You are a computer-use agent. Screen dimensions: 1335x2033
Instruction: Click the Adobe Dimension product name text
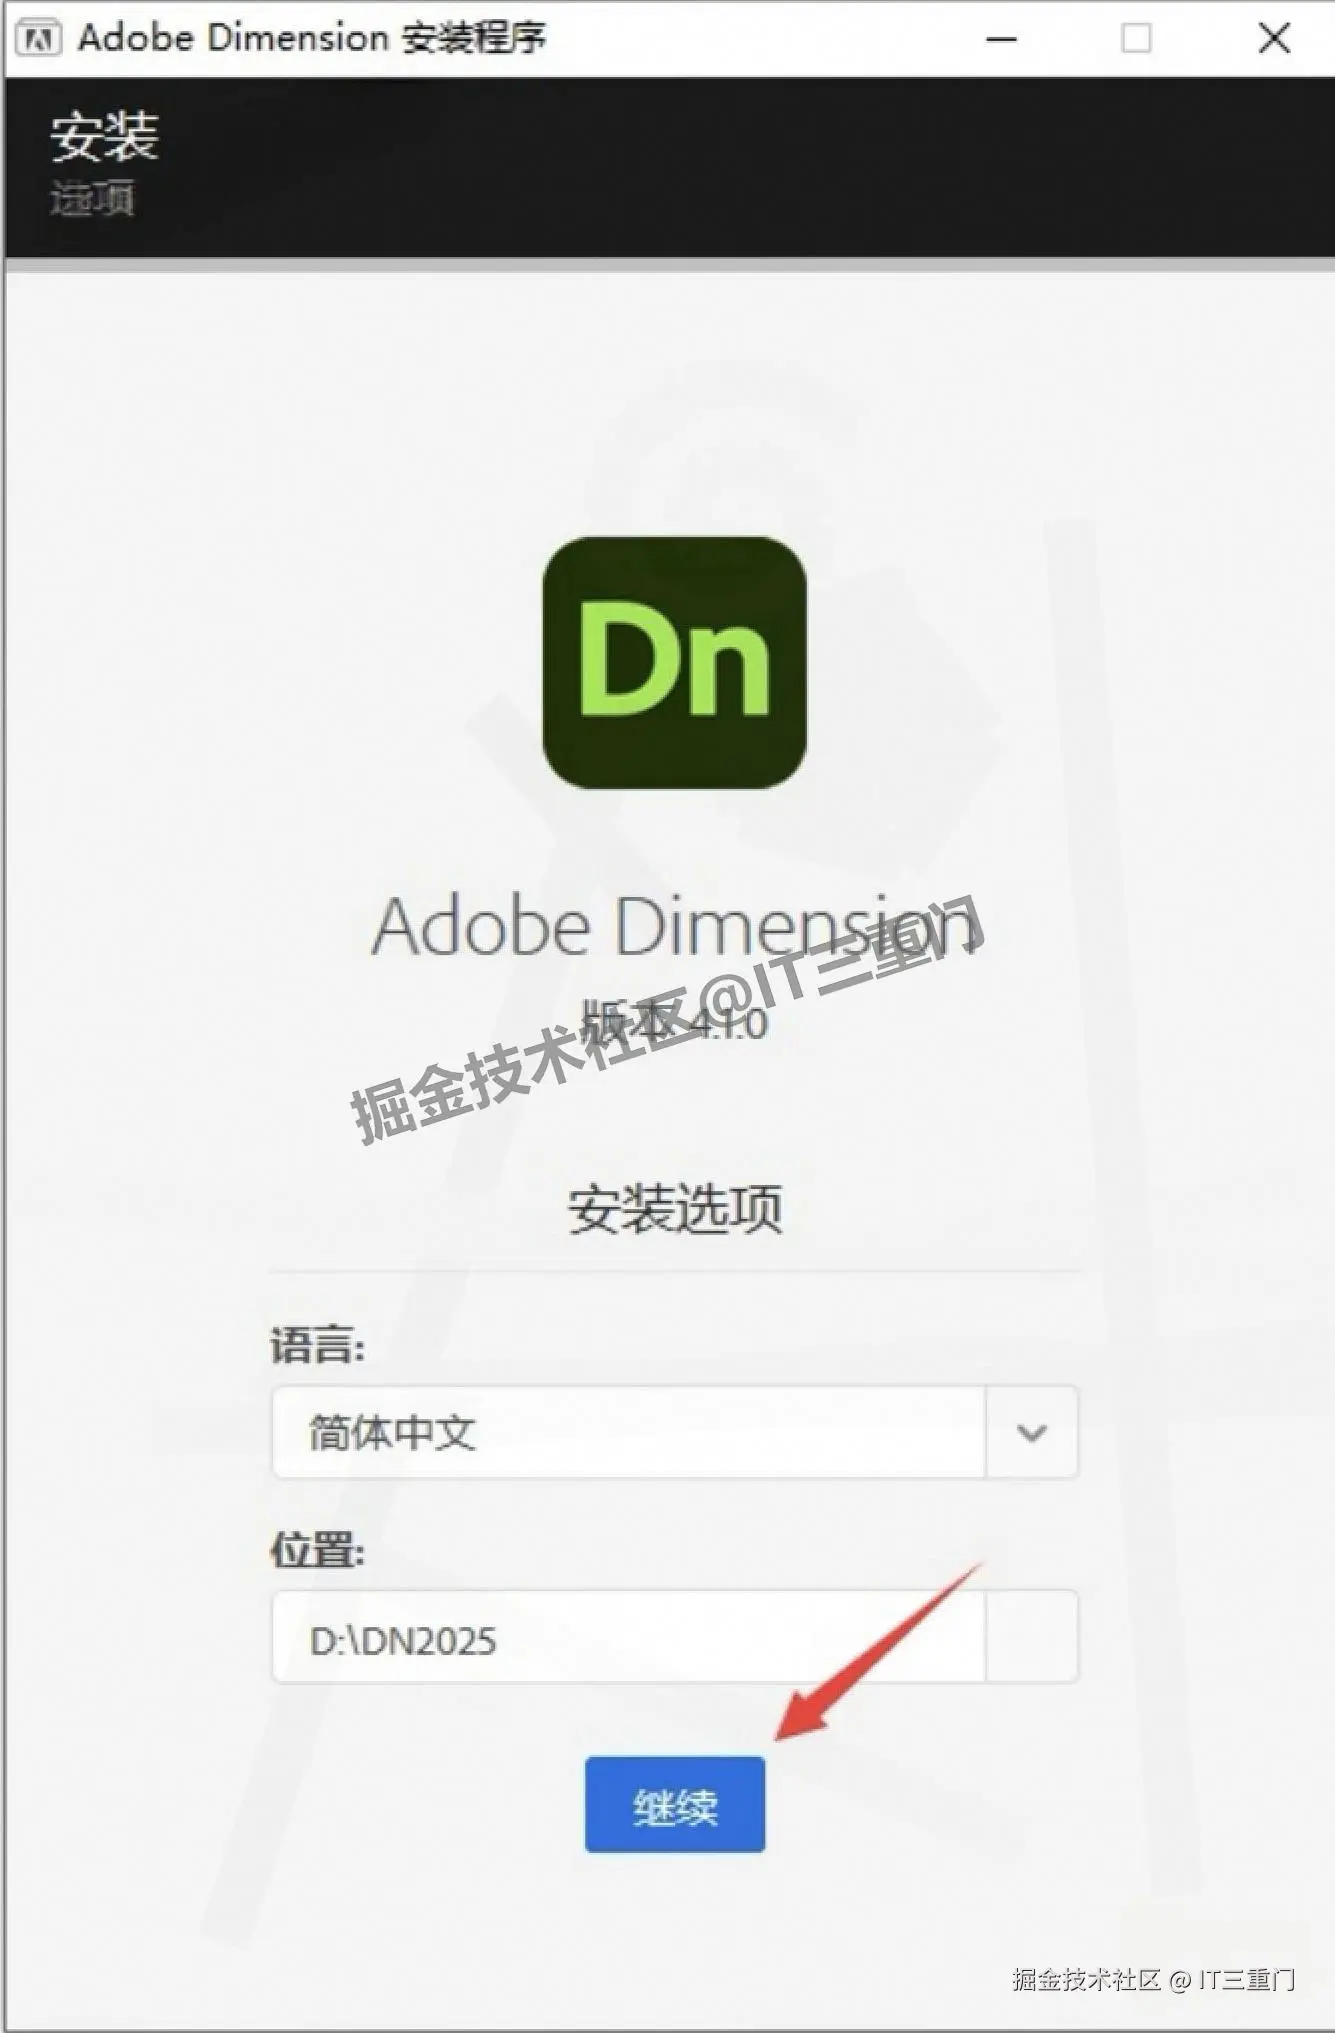click(674, 927)
